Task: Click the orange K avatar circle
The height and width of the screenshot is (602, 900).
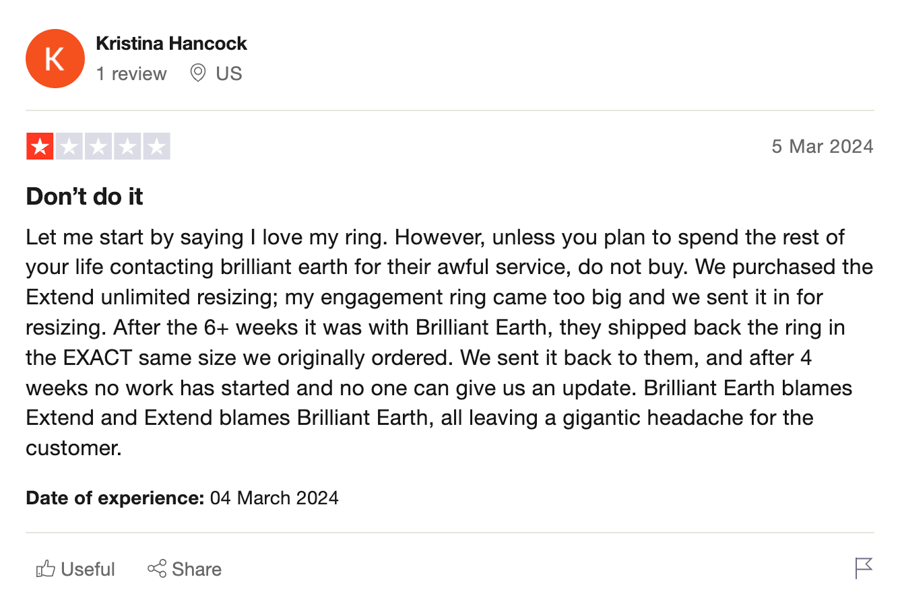Action: [55, 59]
